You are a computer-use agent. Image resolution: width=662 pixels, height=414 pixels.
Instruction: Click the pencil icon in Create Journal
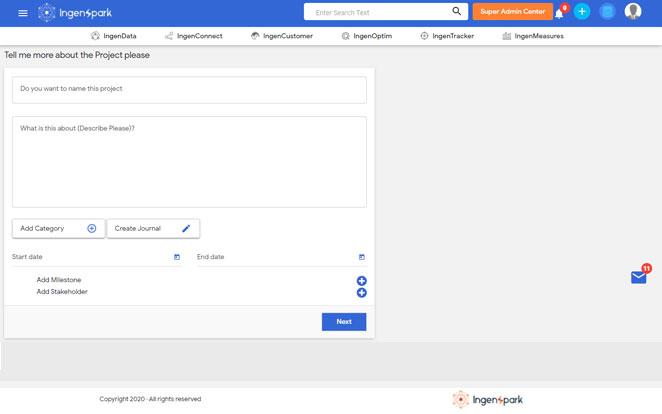click(186, 228)
